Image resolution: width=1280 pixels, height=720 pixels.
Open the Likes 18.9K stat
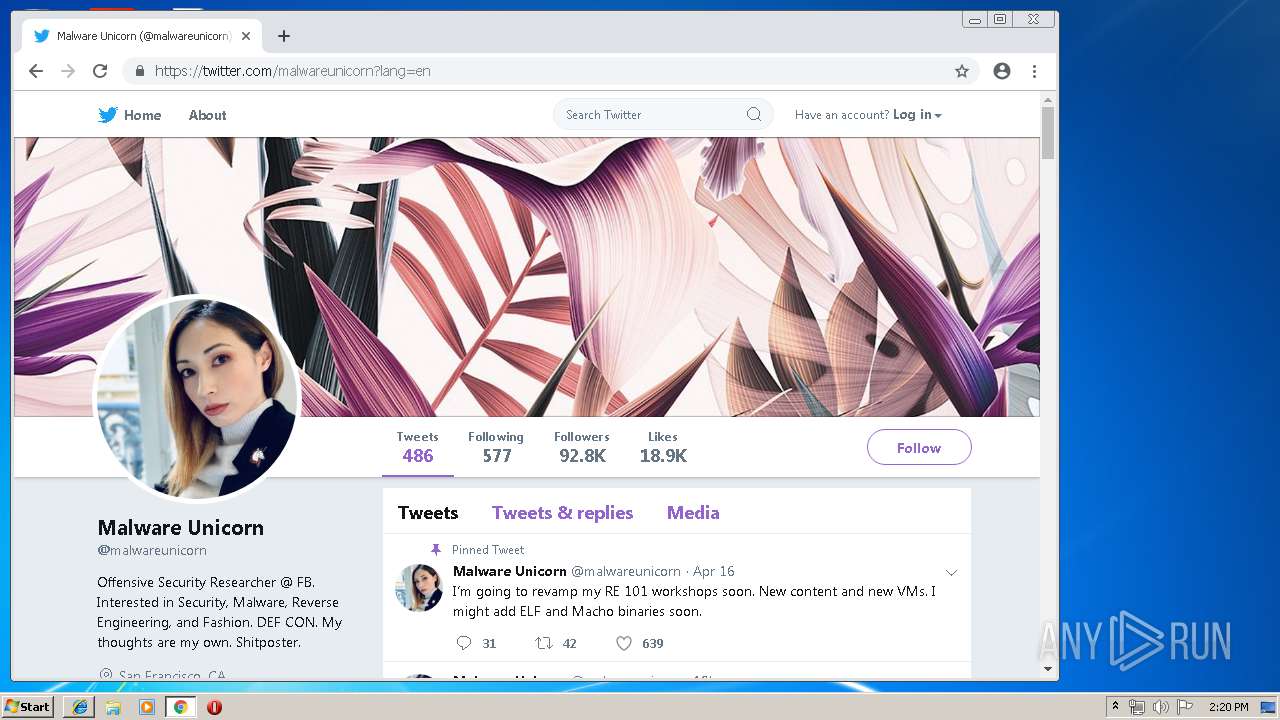pyautogui.click(x=663, y=448)
